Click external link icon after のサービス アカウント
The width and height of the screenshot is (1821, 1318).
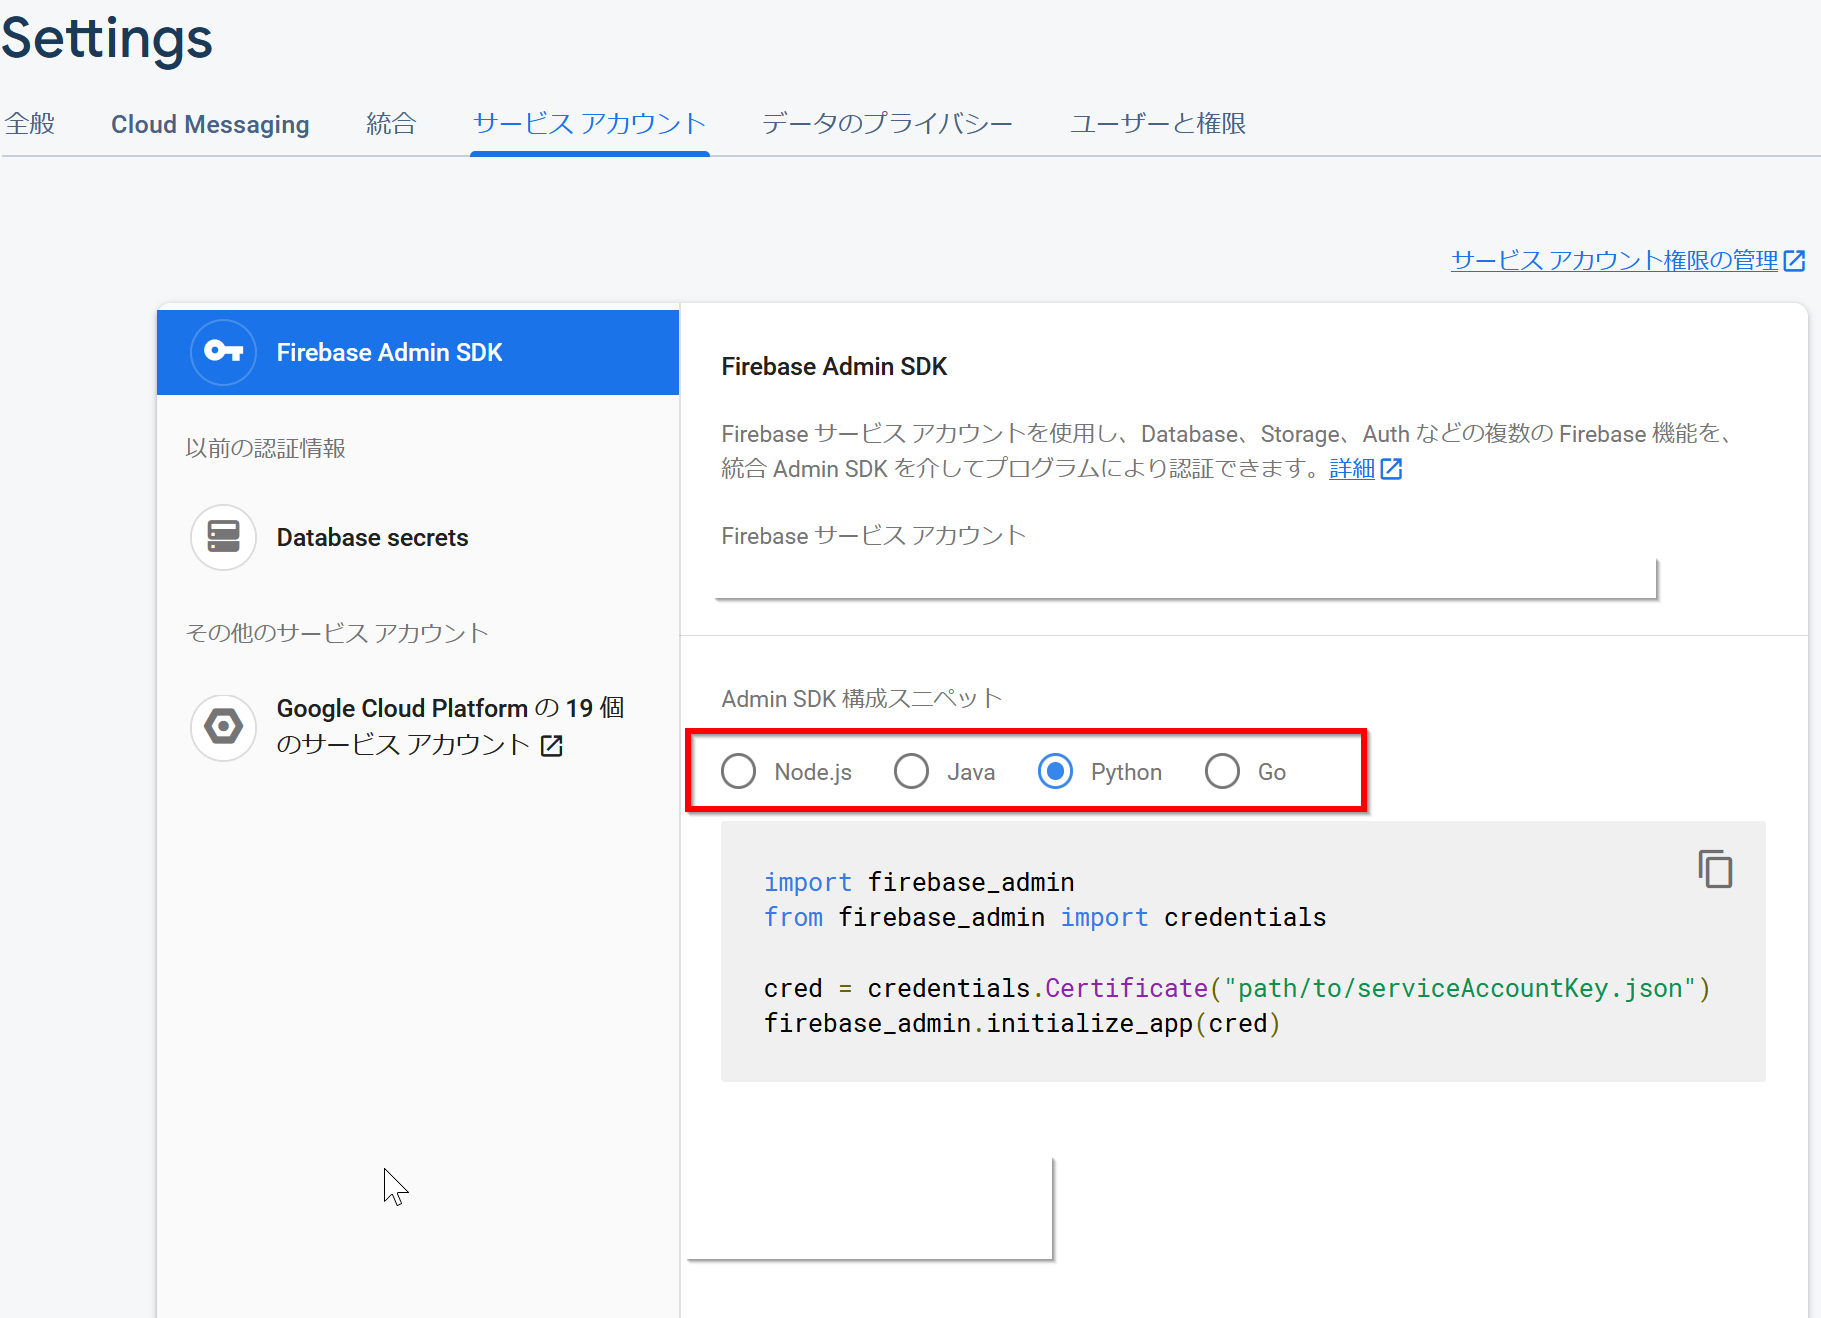(551, 746)
